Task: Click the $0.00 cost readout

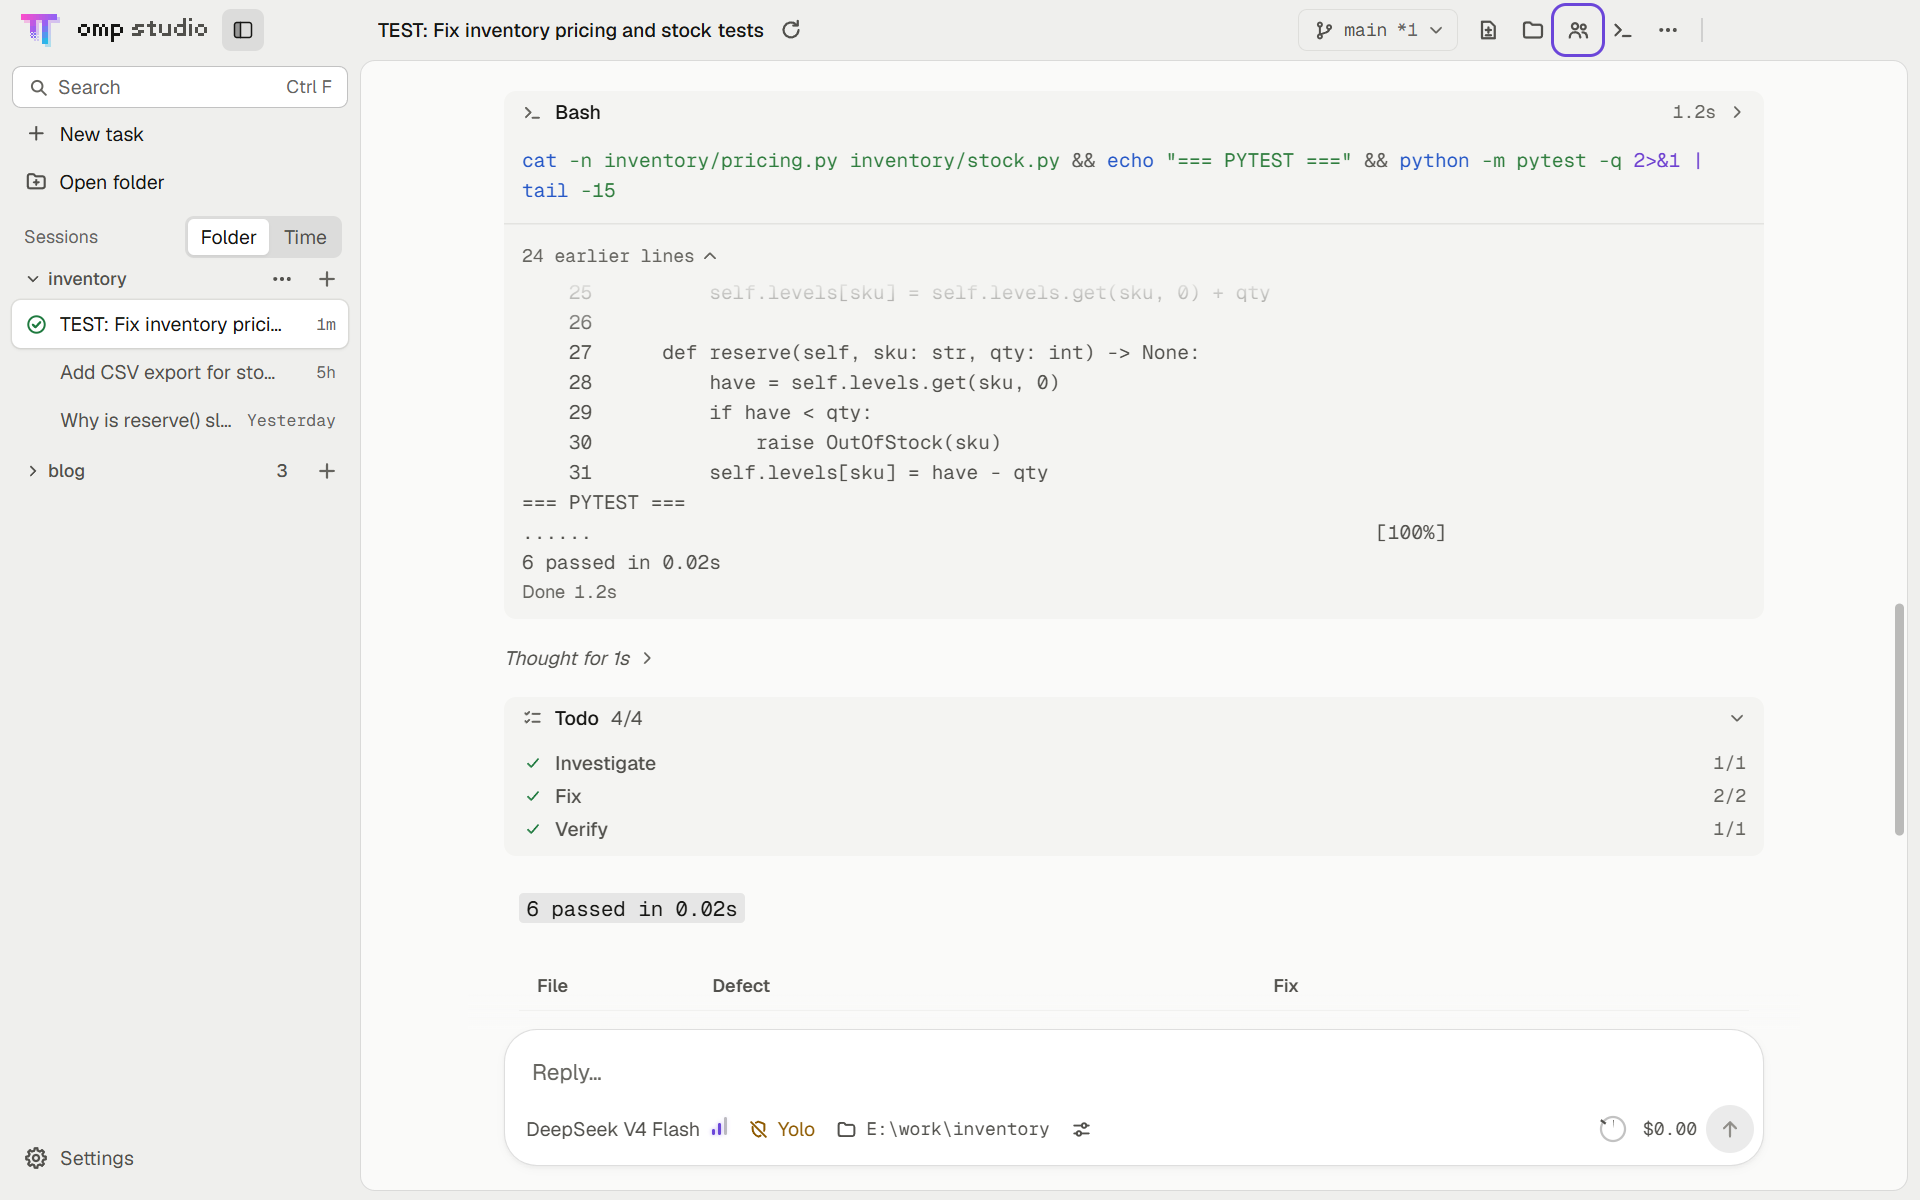Action: (x=1669, y=1129)
